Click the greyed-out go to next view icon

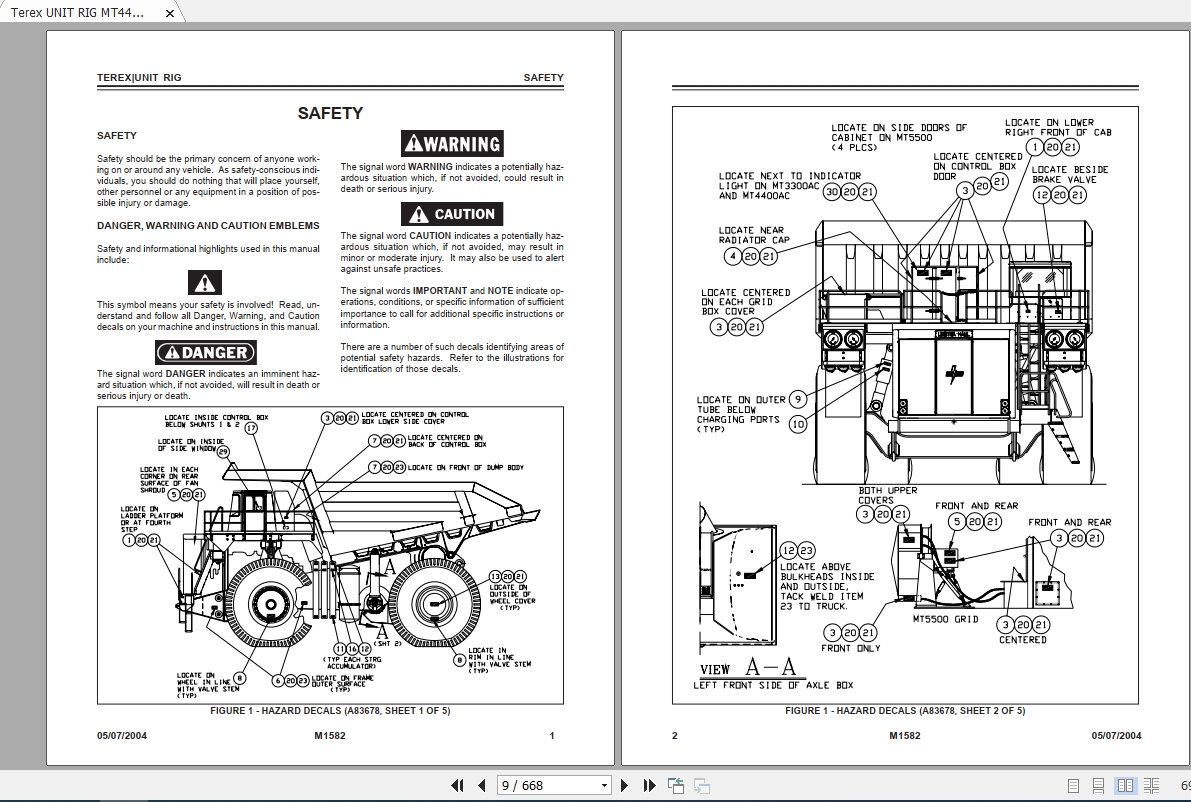[x=702, y=785]
